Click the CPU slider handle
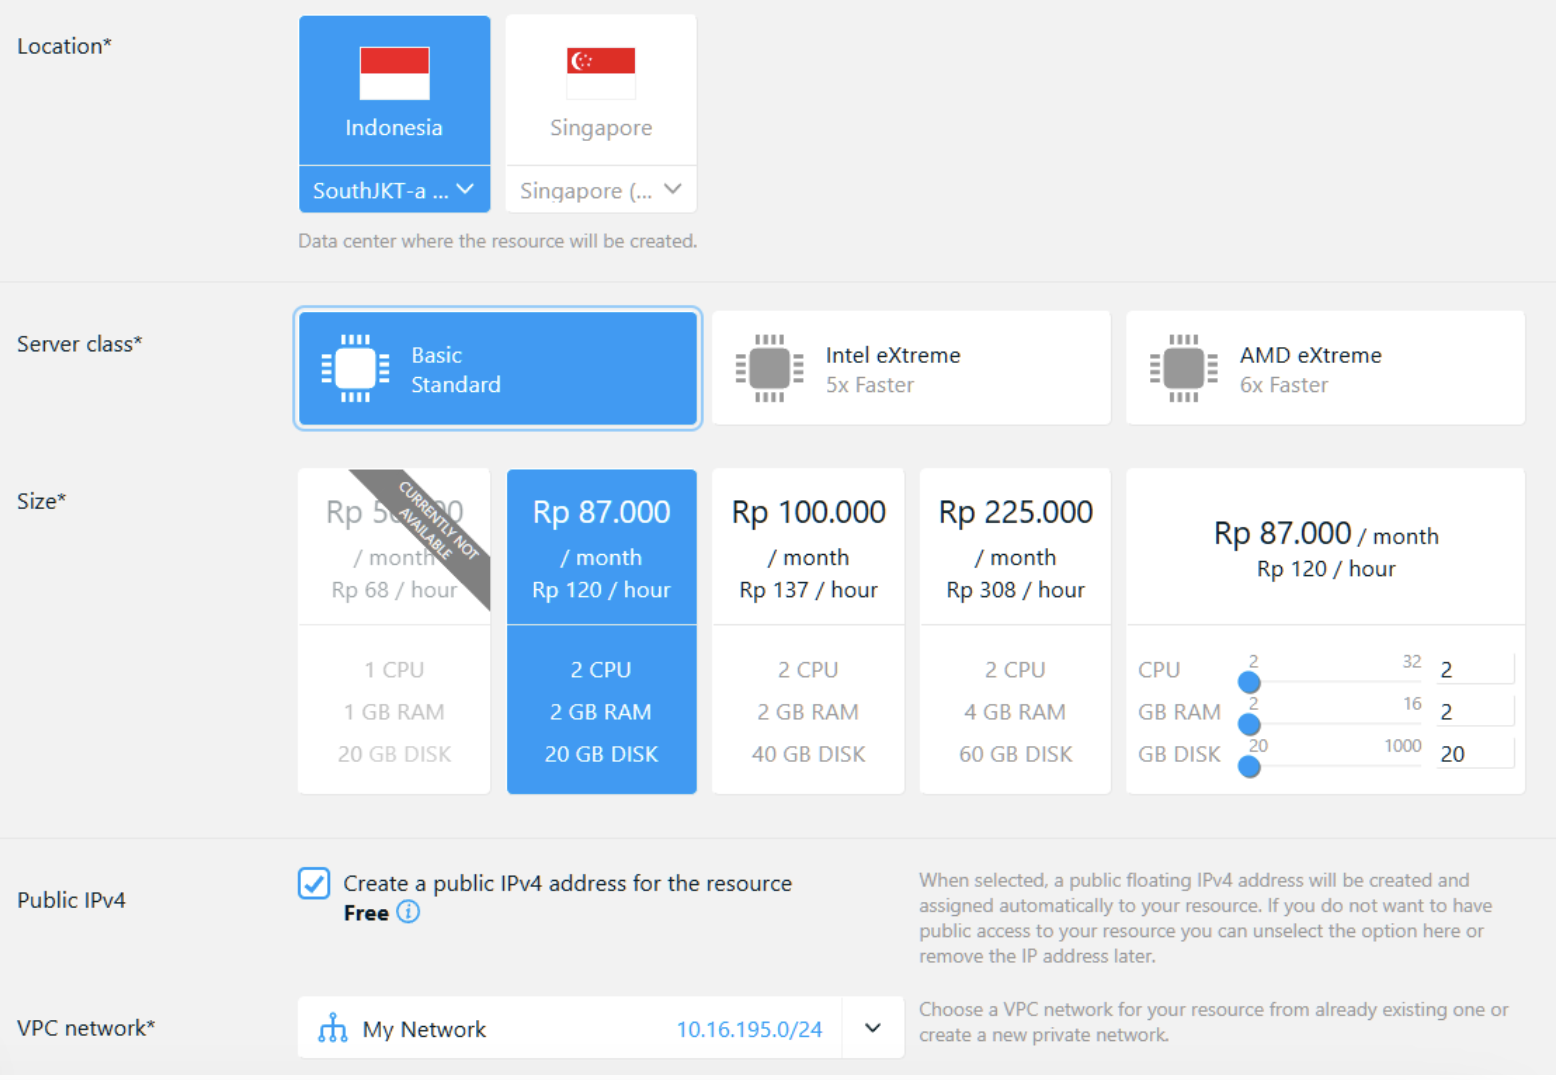The width and height of the screenshot is (1560, 1080). pos(1249,683)
